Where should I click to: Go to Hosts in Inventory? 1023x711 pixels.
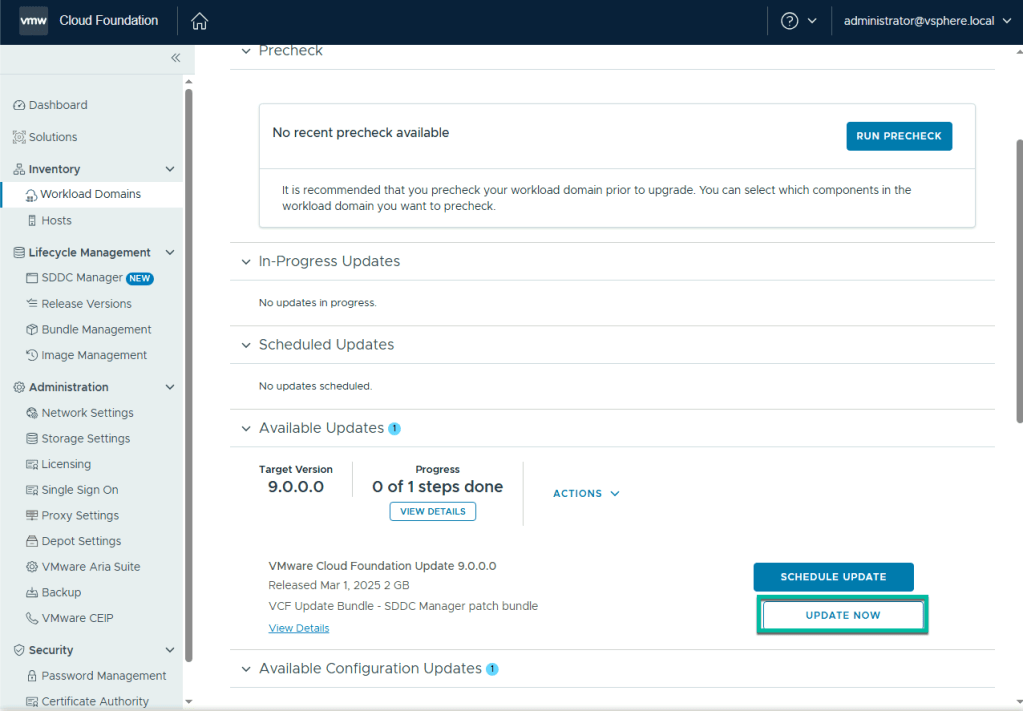tap(56, 220)
